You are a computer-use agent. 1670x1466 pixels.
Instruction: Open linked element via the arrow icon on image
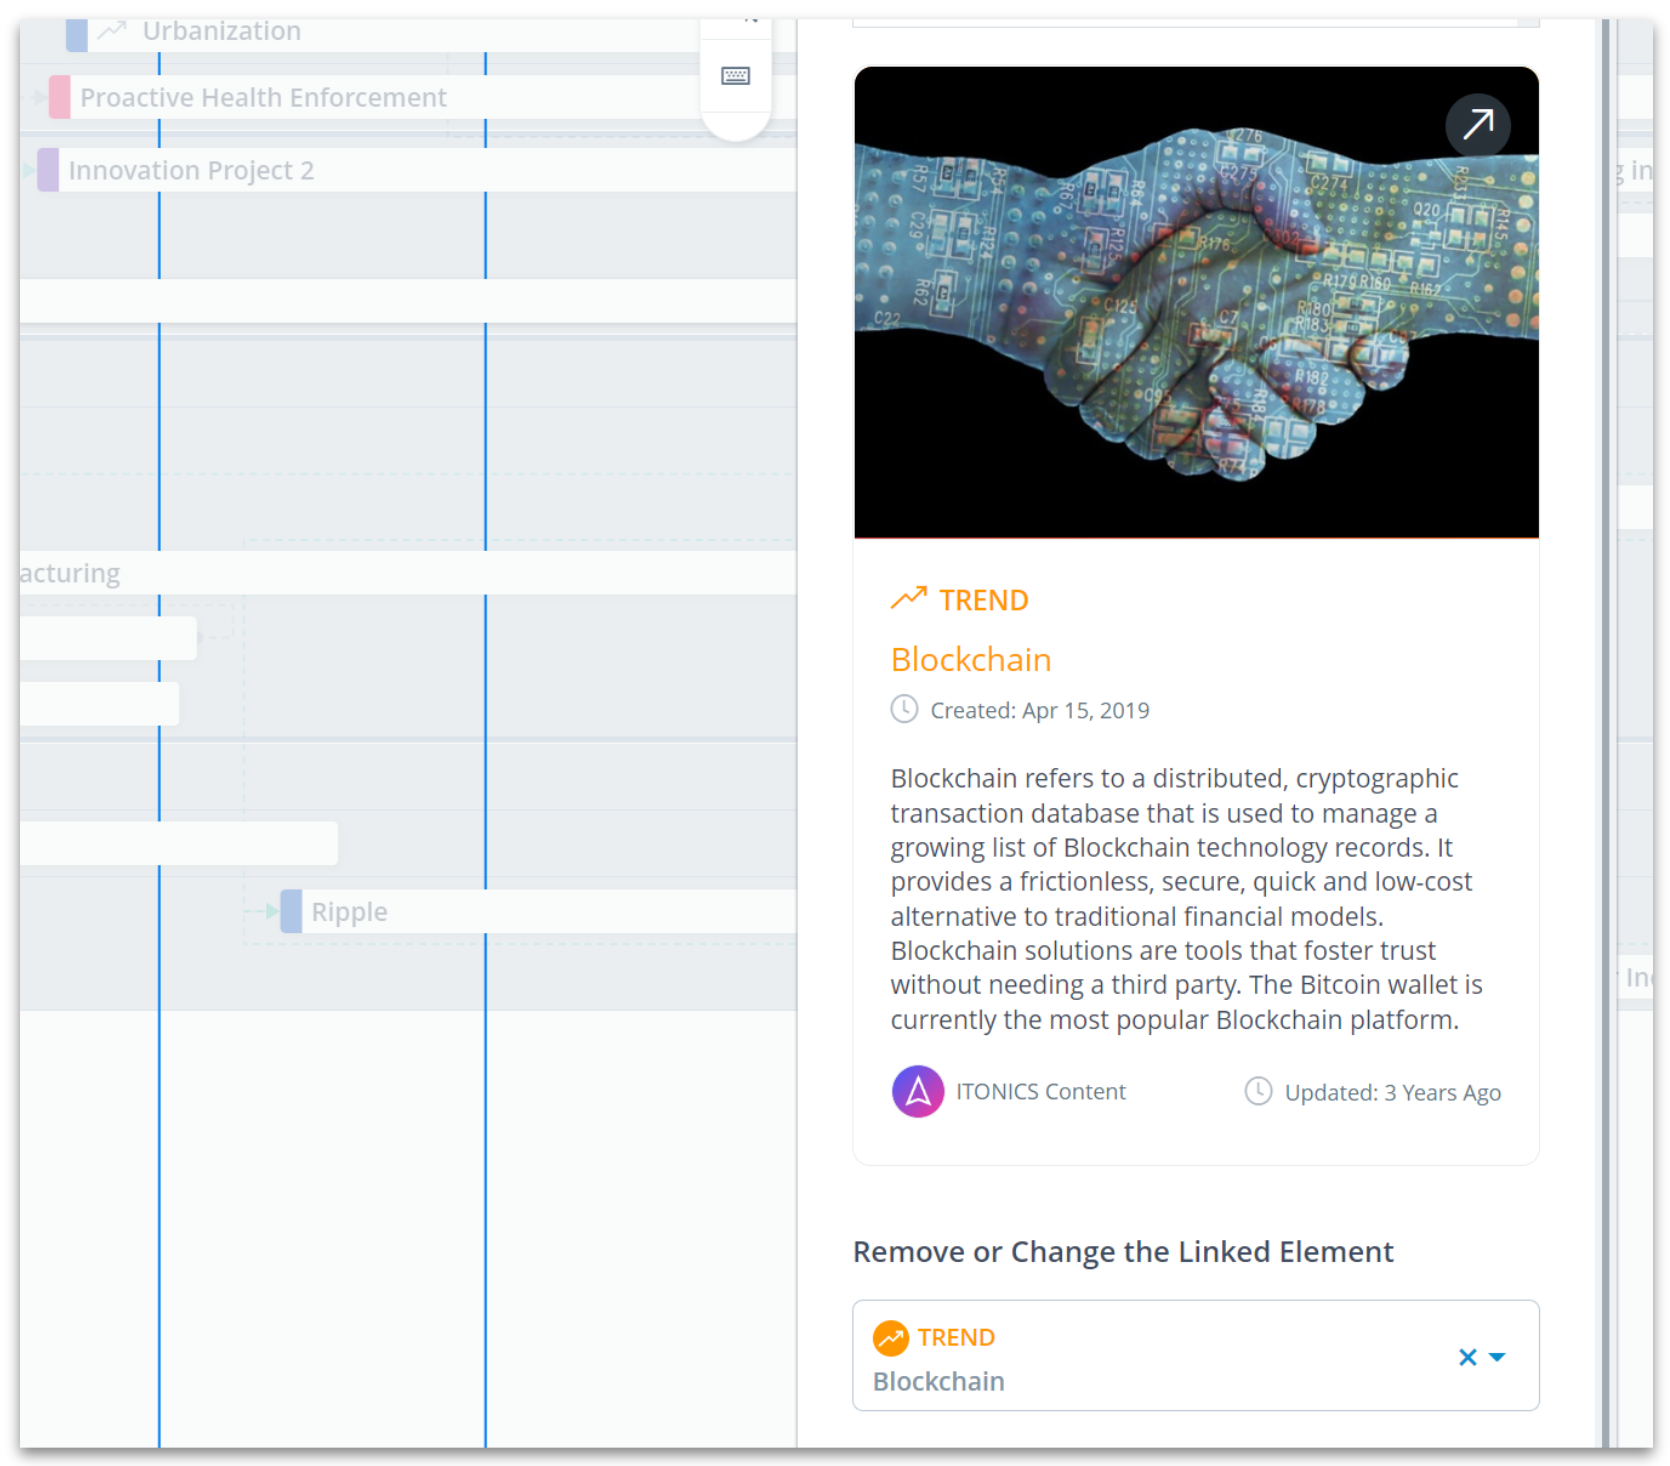click(1477, 125)
